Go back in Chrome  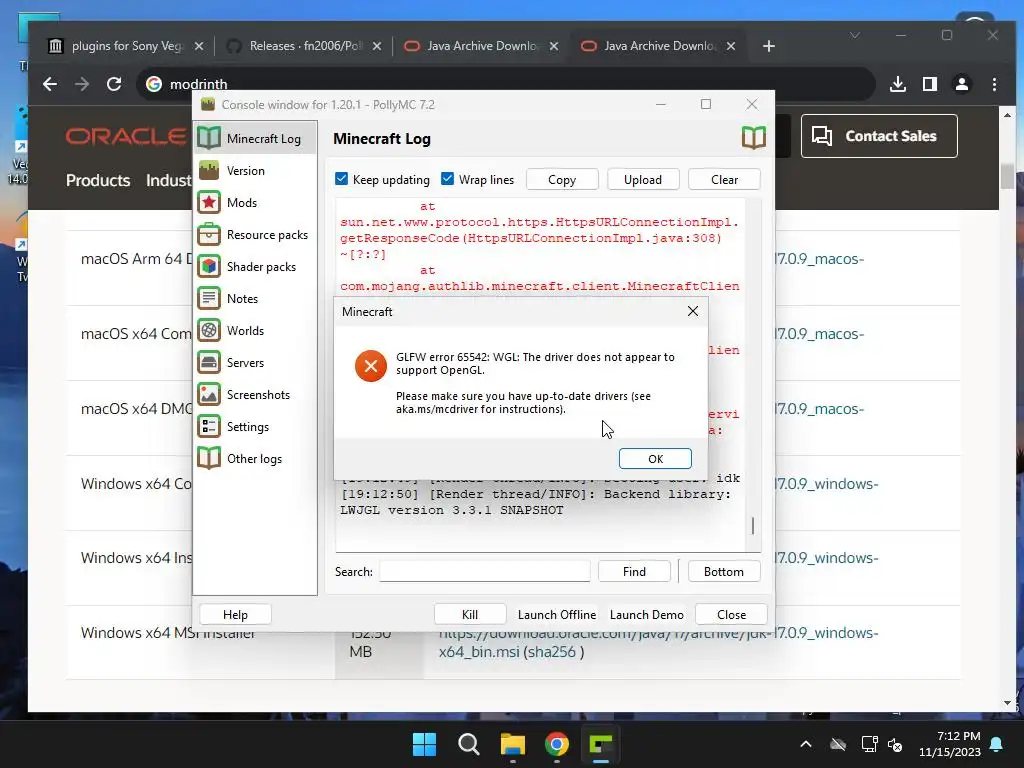pyautogui.click(x=50, y=84)
